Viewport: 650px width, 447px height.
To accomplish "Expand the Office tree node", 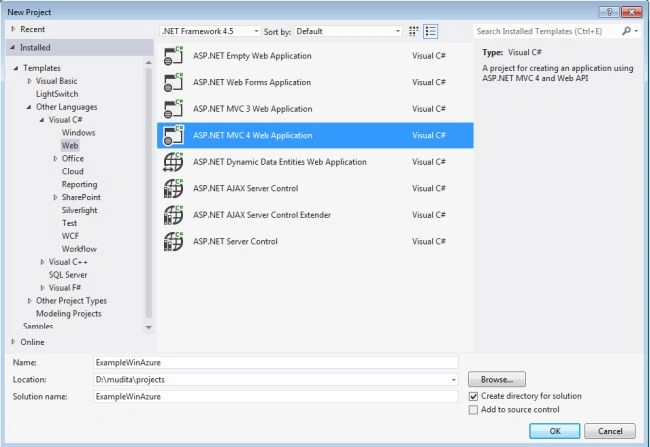I will [55, 159].
